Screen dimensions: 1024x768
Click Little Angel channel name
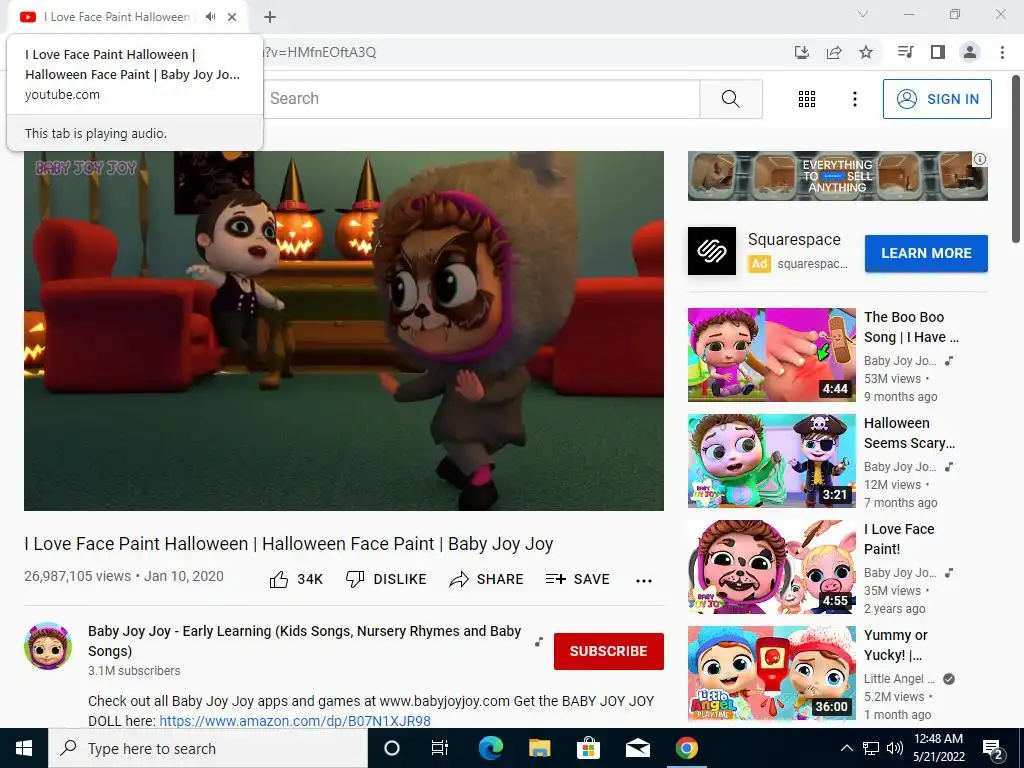(899, 679)
